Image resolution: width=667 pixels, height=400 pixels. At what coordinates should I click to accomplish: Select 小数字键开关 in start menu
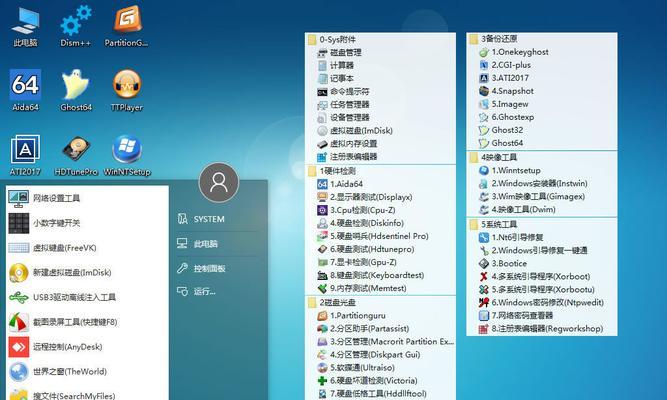(87, 223)
